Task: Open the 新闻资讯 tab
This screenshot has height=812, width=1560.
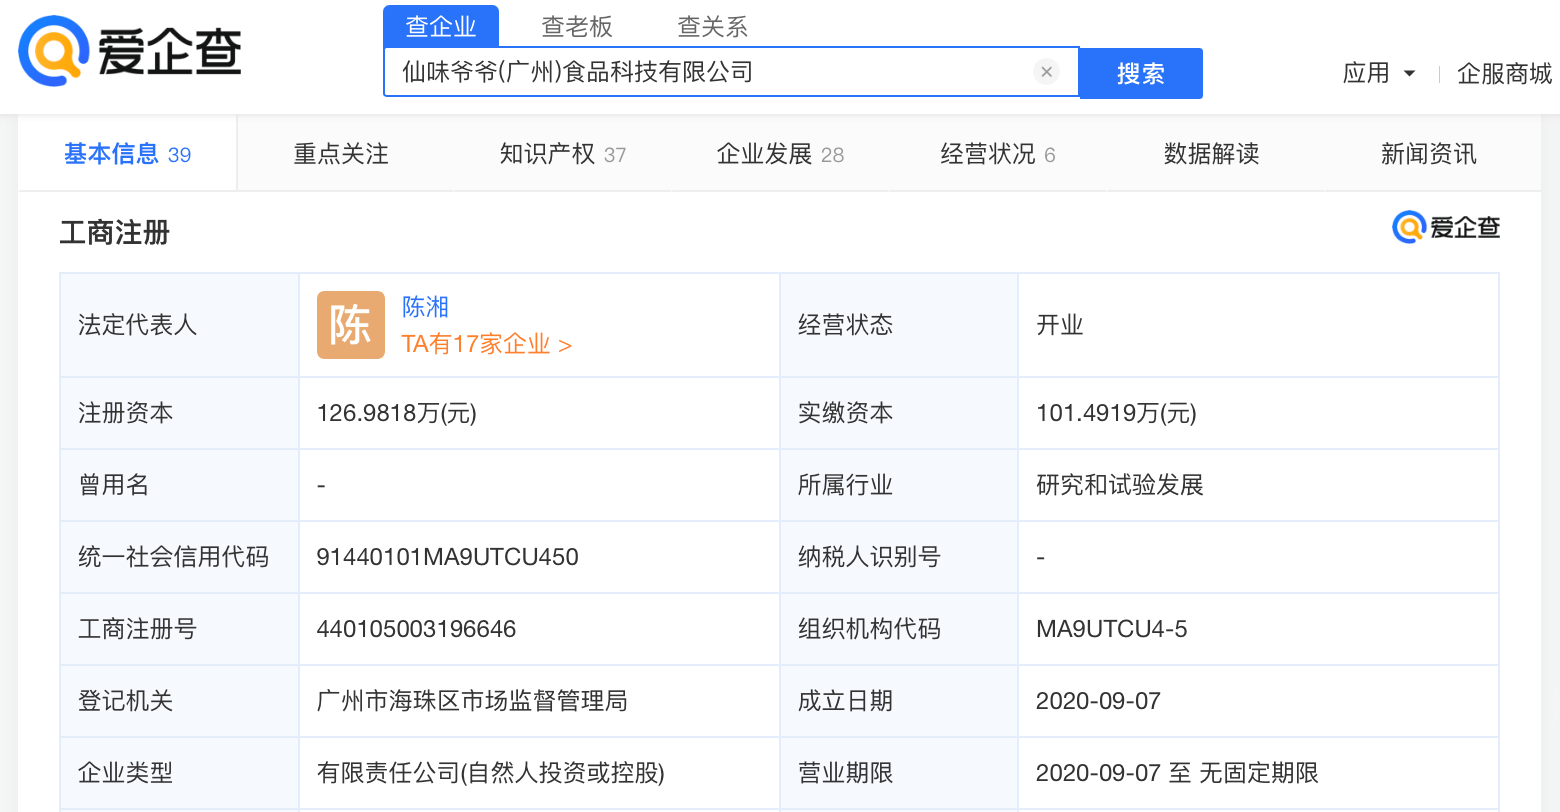Action: tap(1428, 154)
